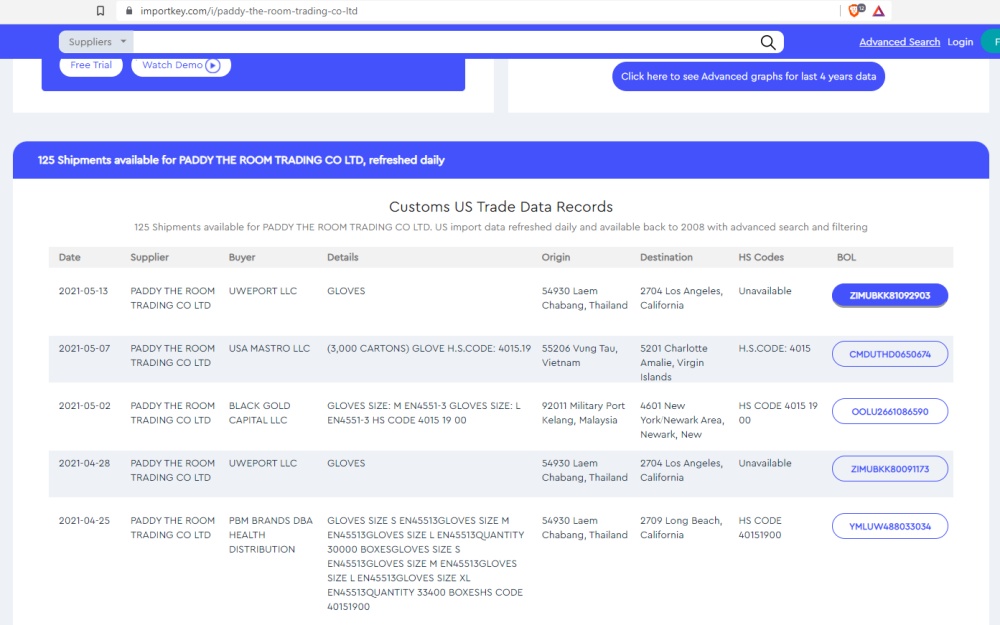Click the Brave Shields lion icon
Screen dimensions: 1000x625
click(855, 11)
